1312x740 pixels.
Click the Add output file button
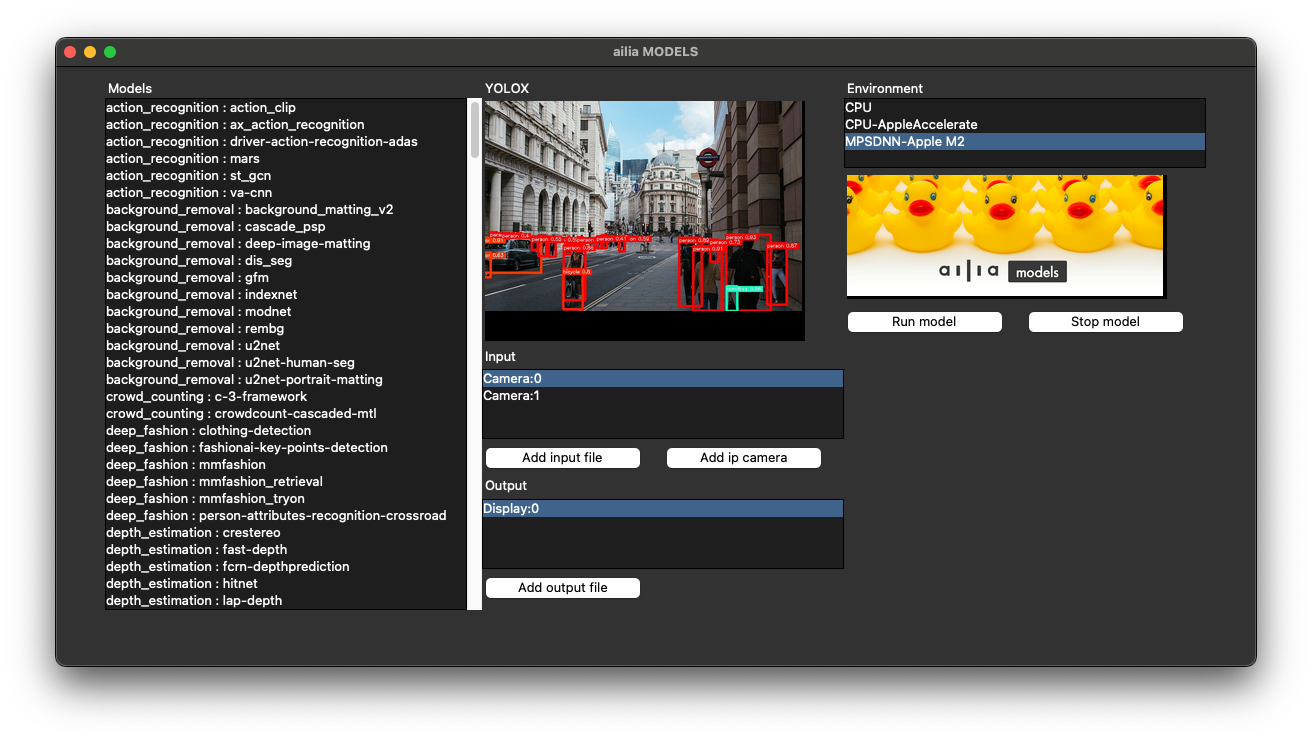[x=562, y=588]
